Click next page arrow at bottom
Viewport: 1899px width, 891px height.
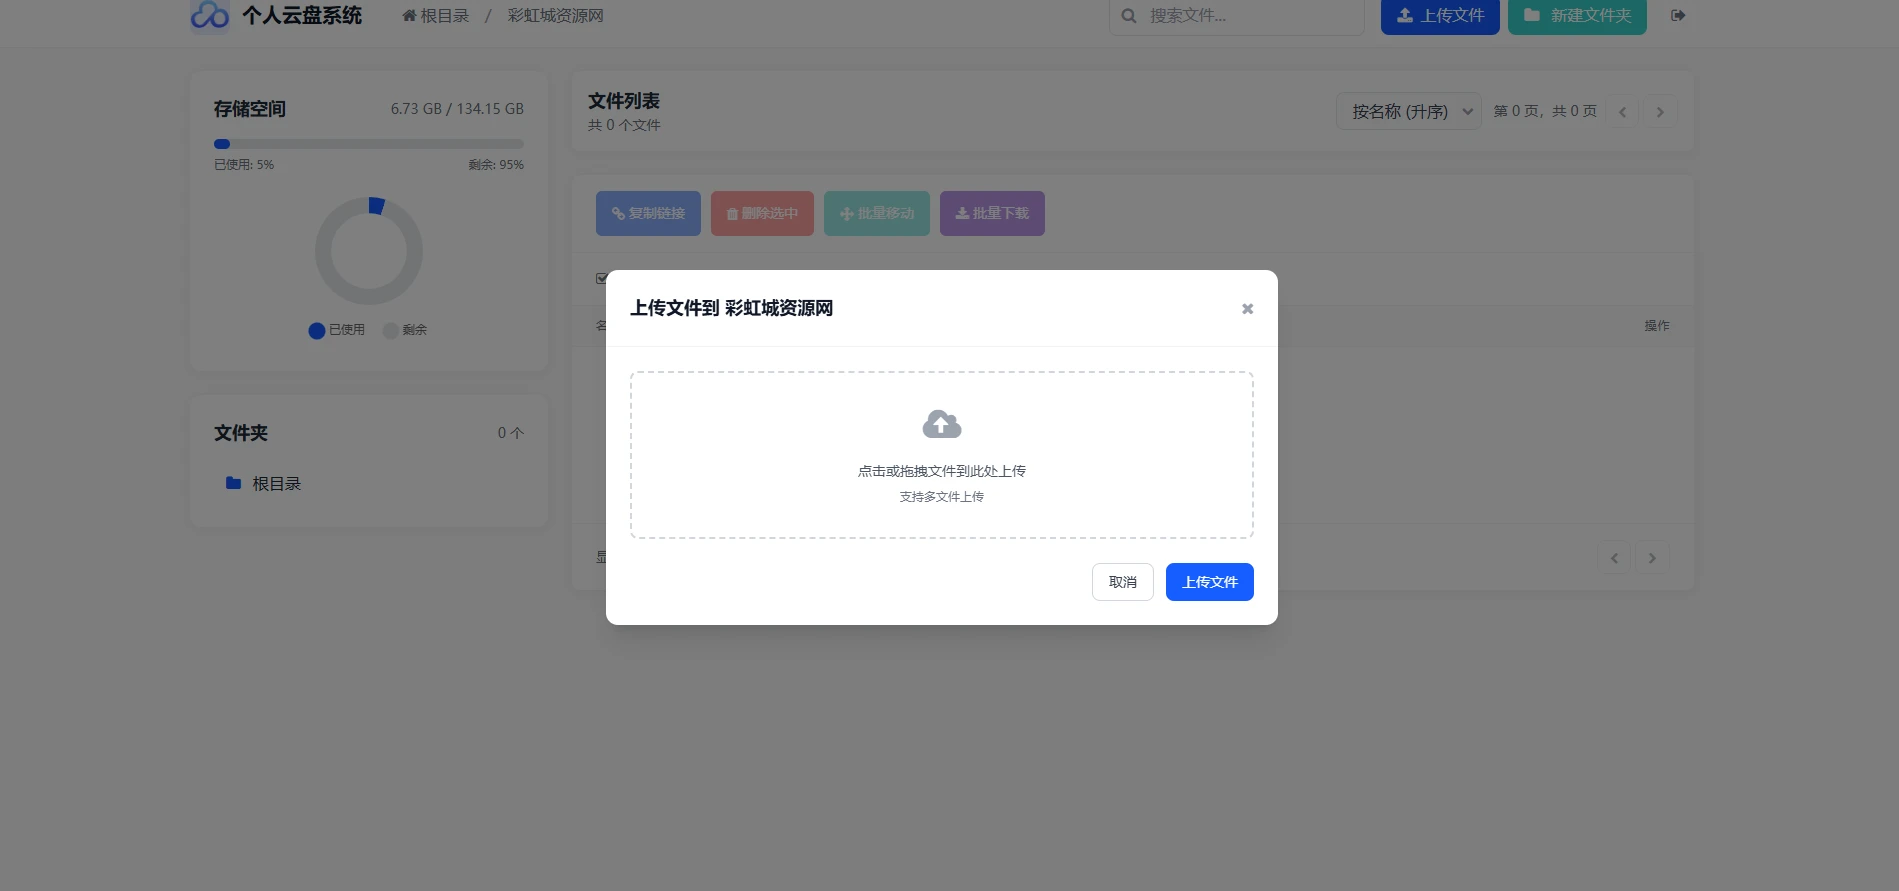[1652, 558]
